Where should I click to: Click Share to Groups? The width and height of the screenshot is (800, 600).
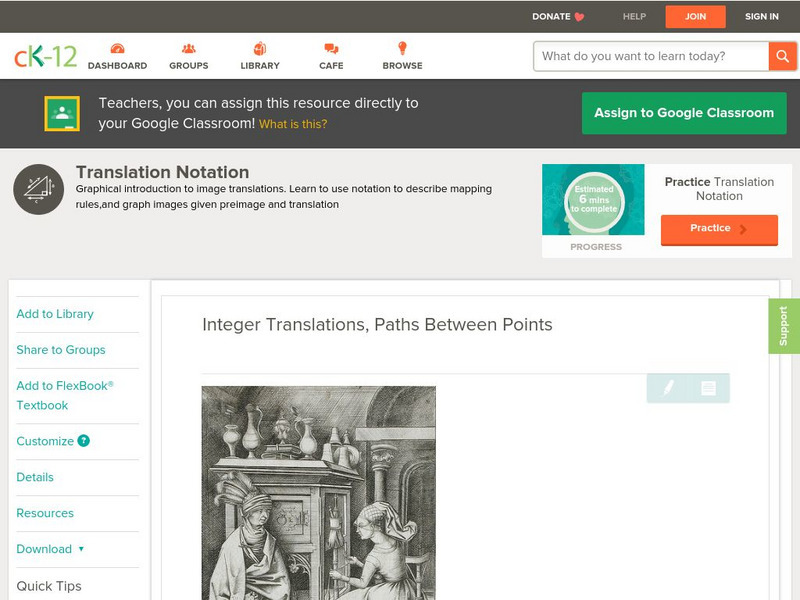point(61,350)
